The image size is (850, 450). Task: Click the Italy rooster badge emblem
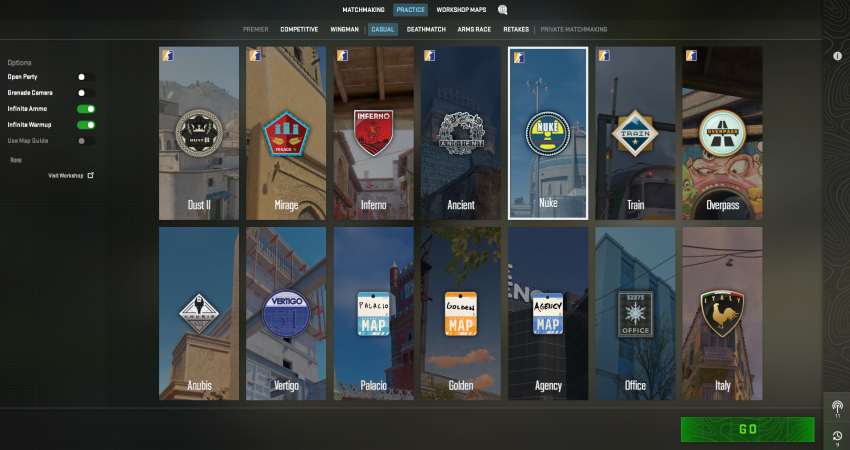click(x=721, y=313)
